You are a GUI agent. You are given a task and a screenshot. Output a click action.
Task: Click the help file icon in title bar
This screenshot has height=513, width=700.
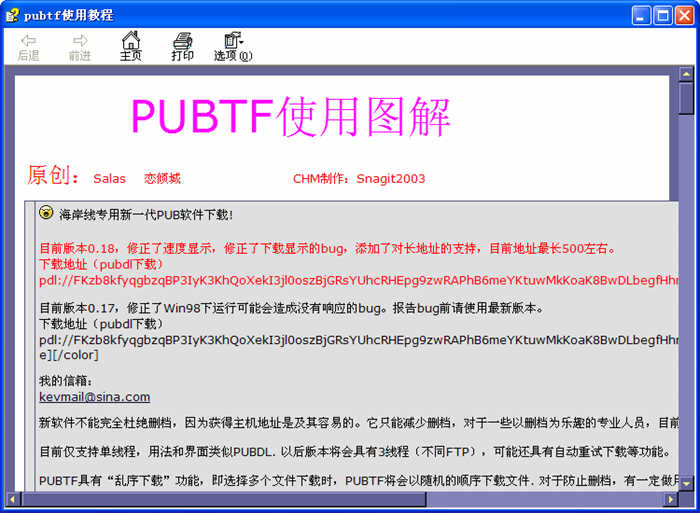(12, 15)
